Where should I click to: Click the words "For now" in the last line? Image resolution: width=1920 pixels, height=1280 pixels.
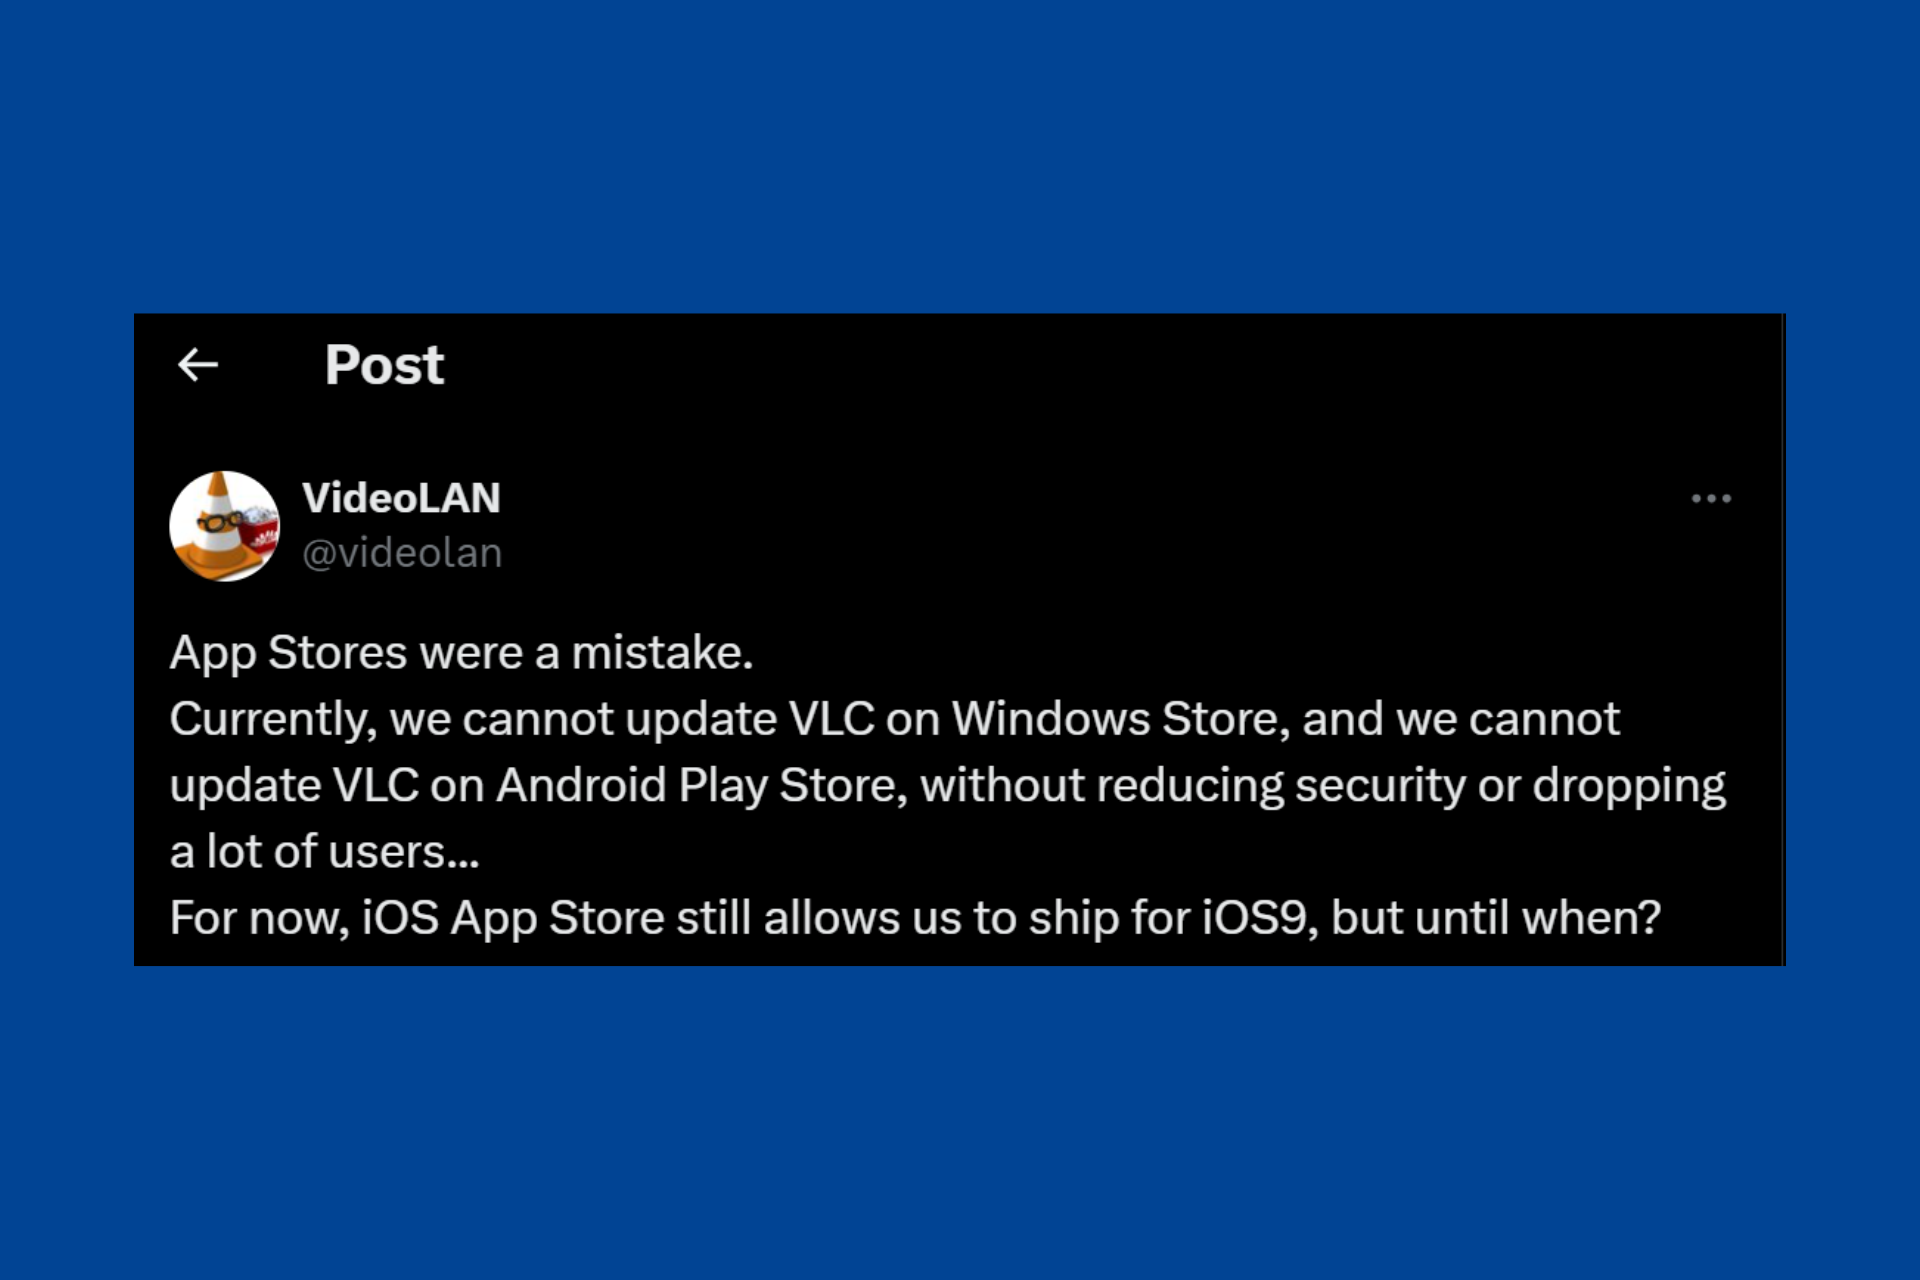tap(258, 918)
